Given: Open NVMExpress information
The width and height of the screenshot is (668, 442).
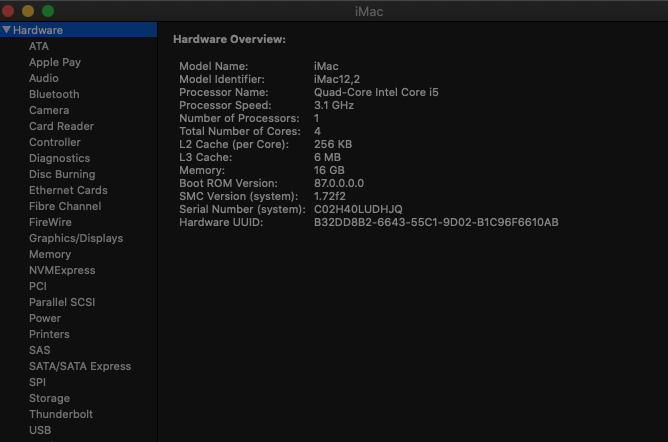Looking at the screenshot, I should [x=62, y=270].
